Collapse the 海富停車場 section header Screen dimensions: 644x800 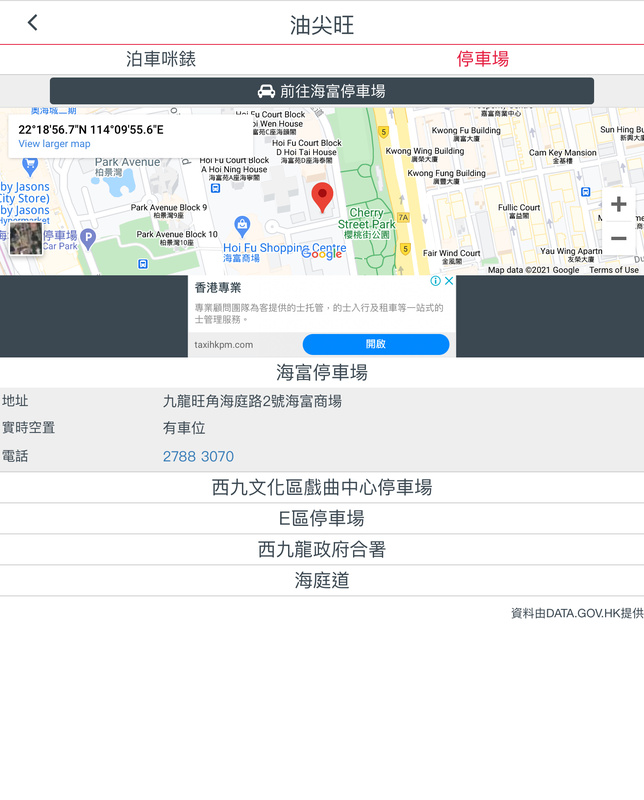click(321, 372)
